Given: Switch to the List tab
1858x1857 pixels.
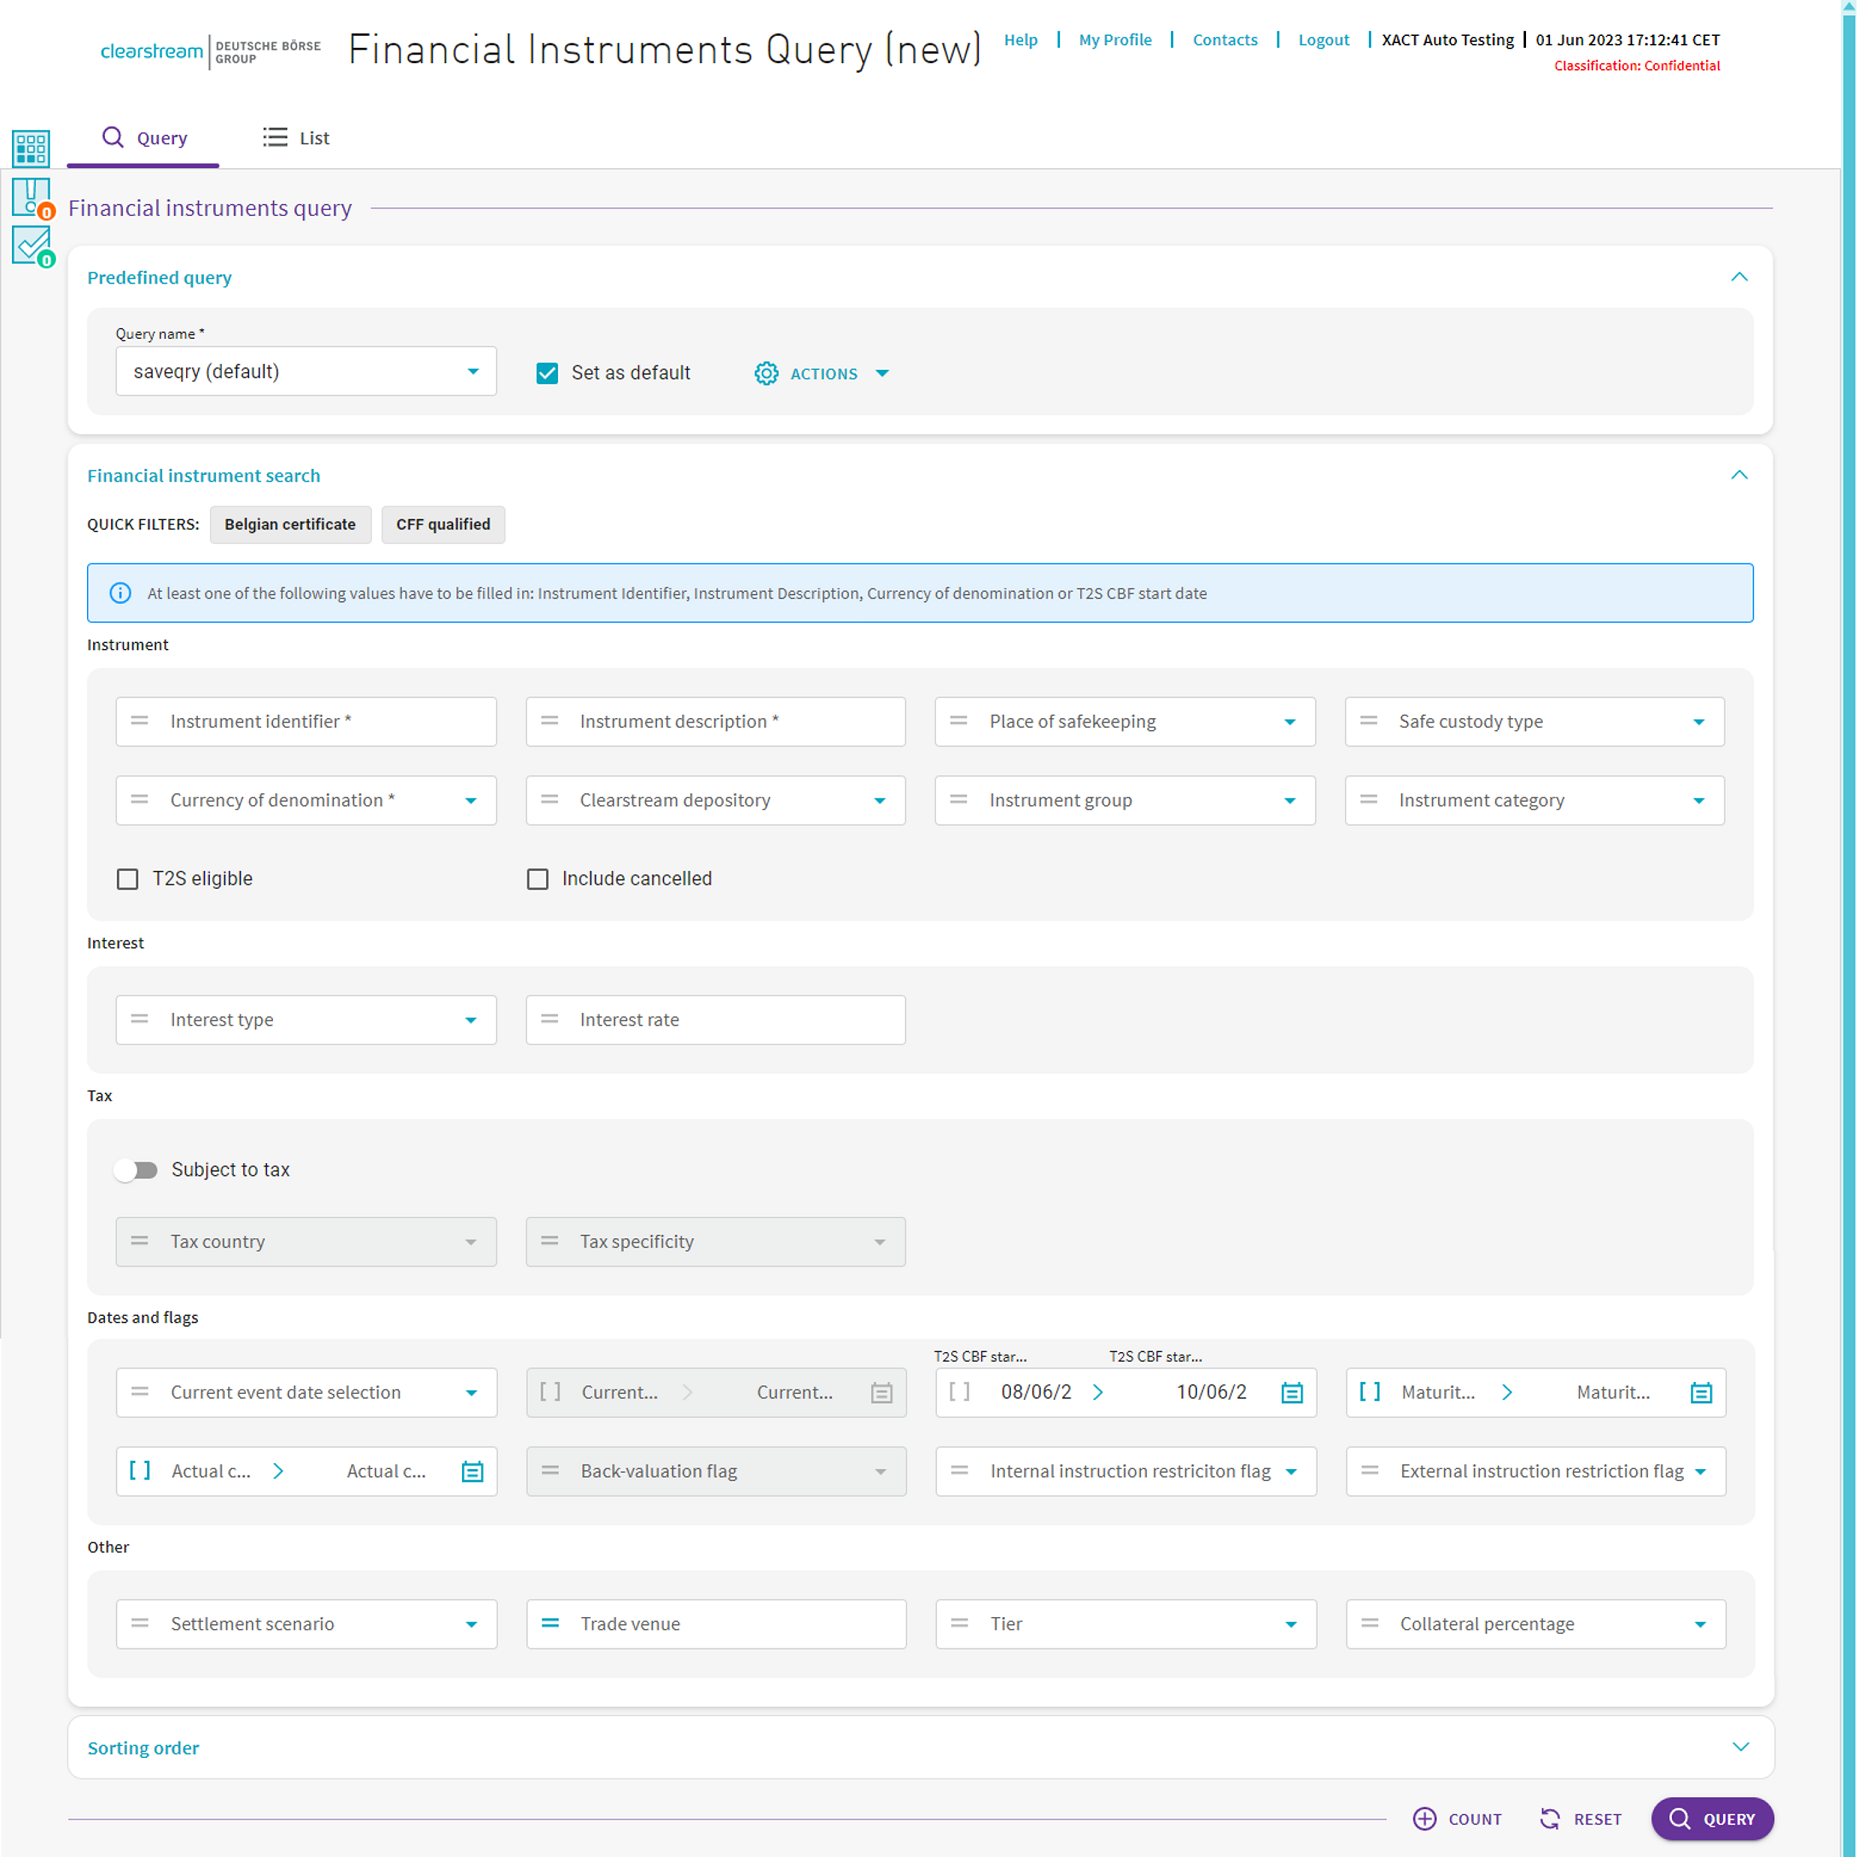Looking at the screenshot, I should [296, 138].
